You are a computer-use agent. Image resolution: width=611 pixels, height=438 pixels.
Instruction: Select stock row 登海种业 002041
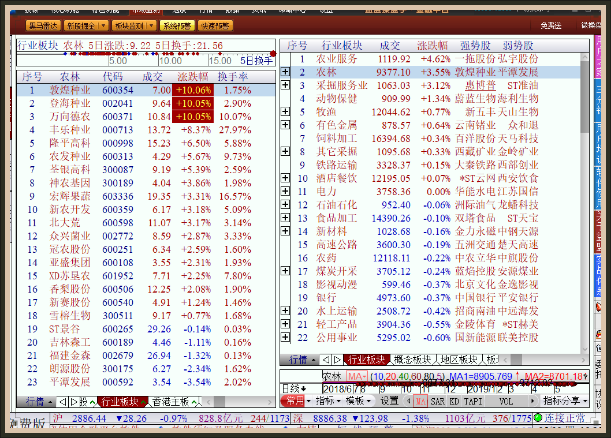[146, 103]
